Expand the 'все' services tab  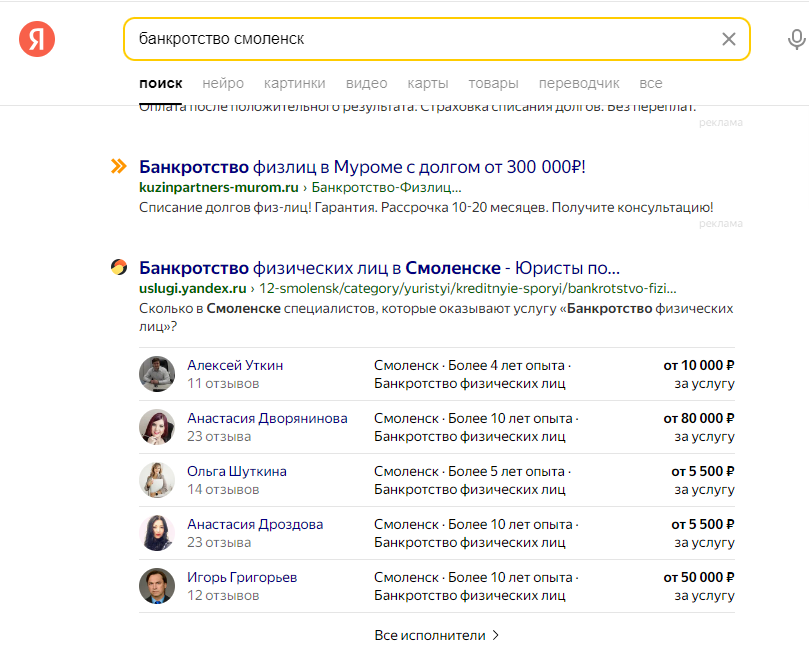651,83
